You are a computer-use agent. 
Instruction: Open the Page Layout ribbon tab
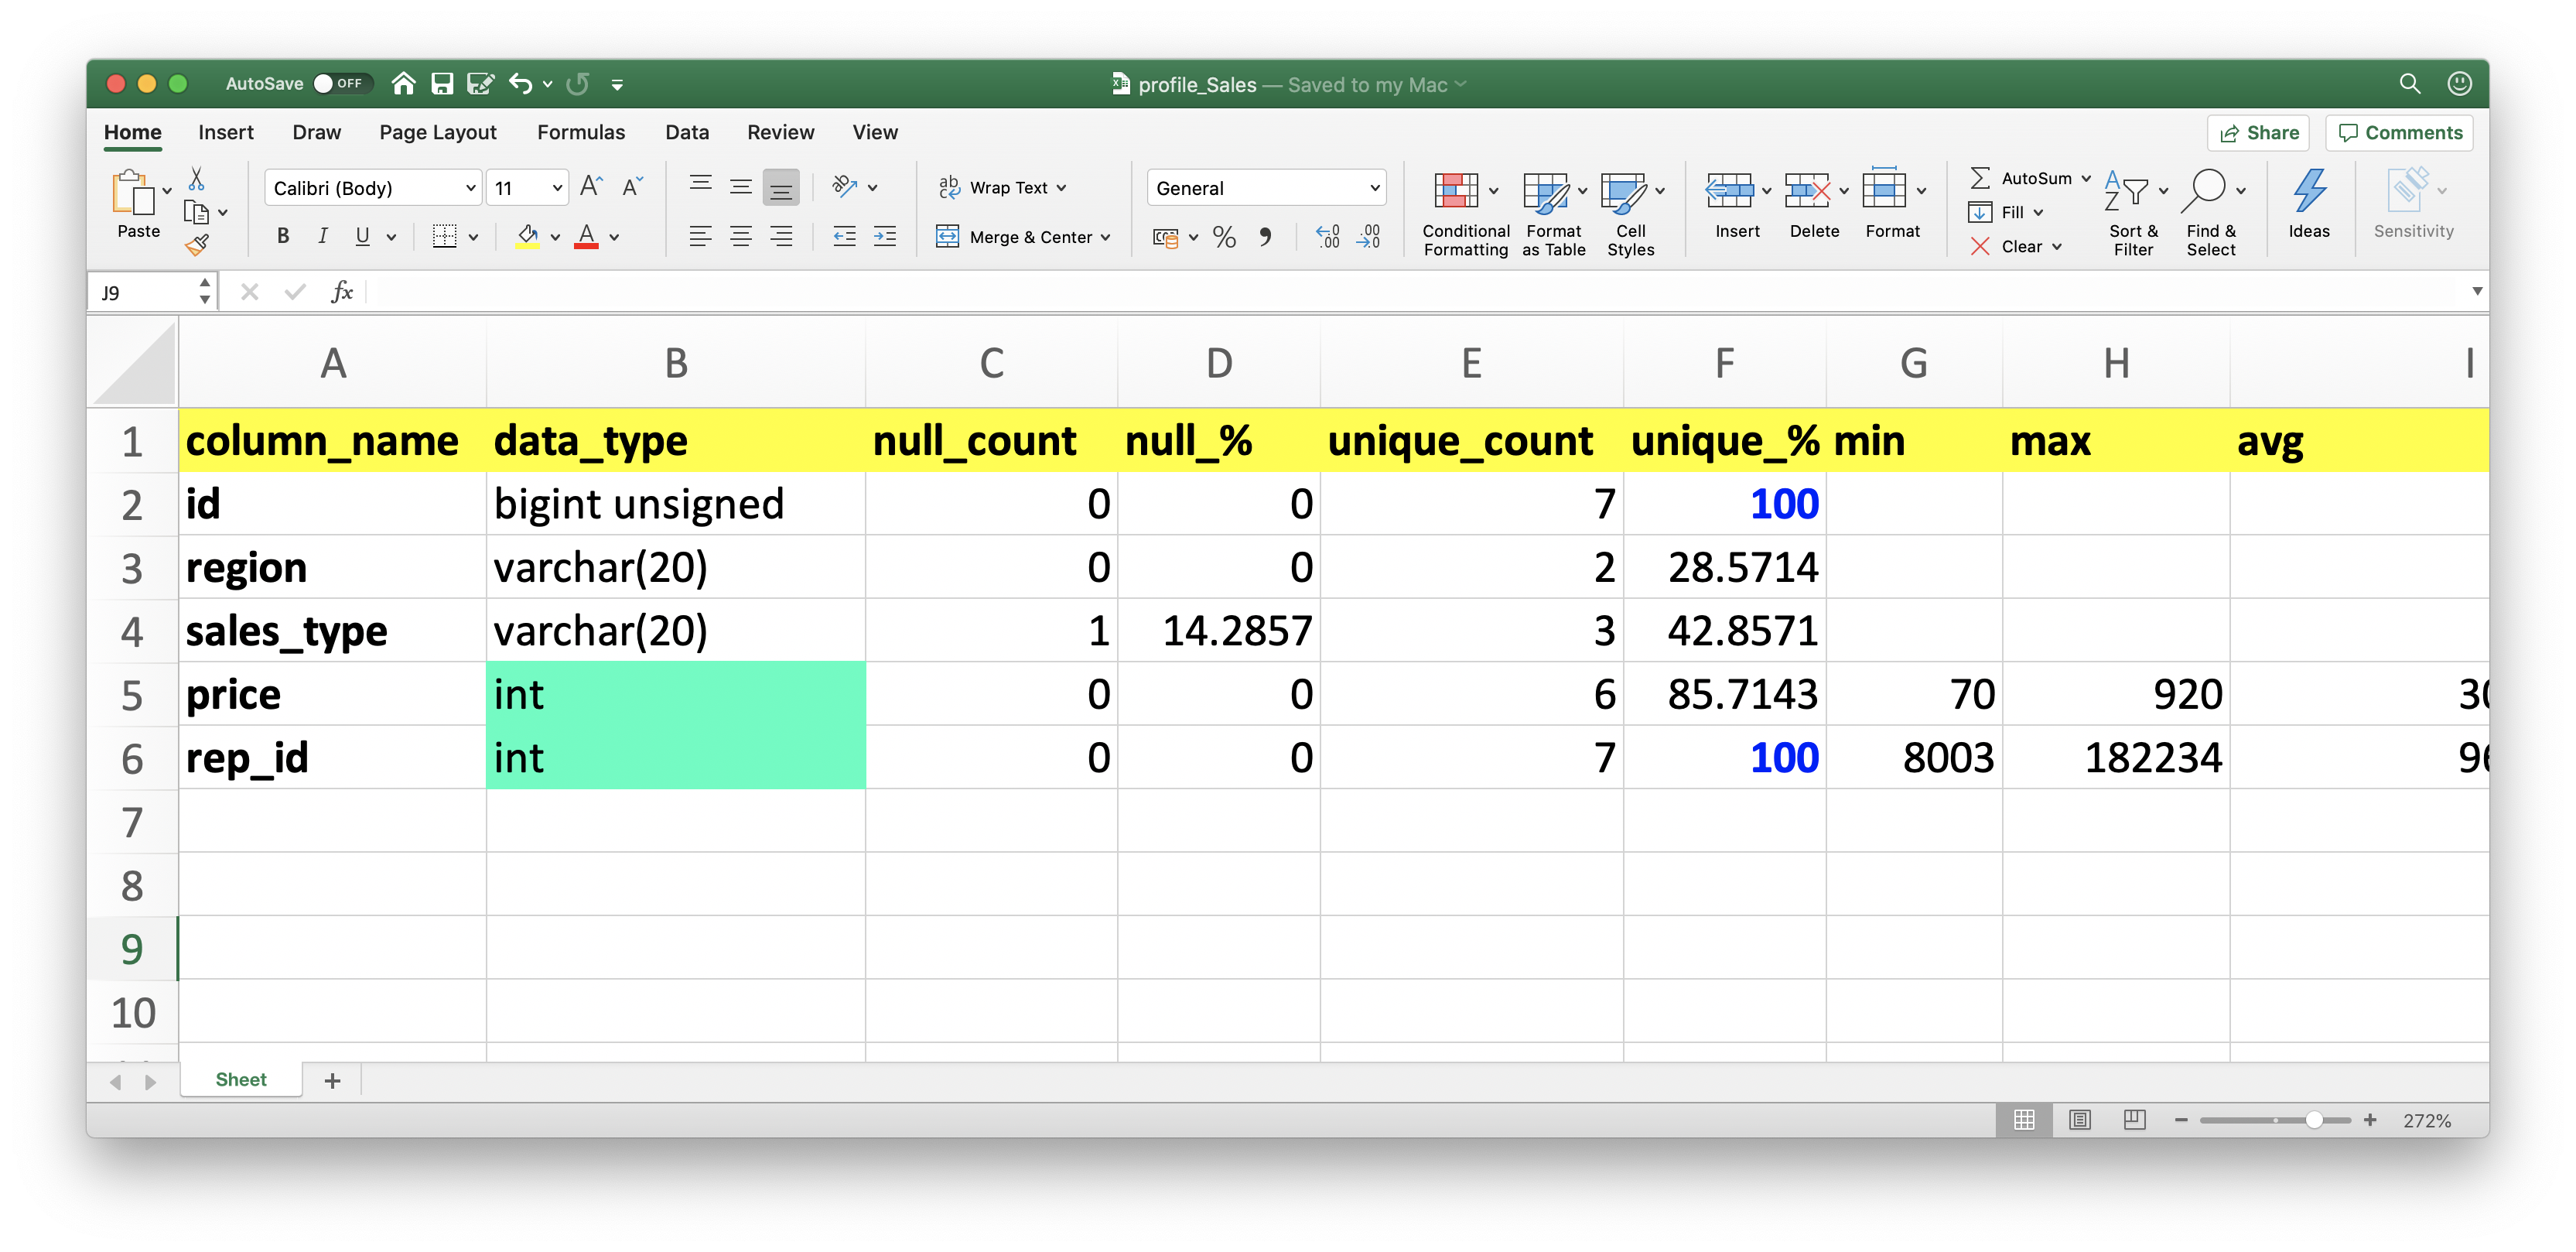point(437,132)
